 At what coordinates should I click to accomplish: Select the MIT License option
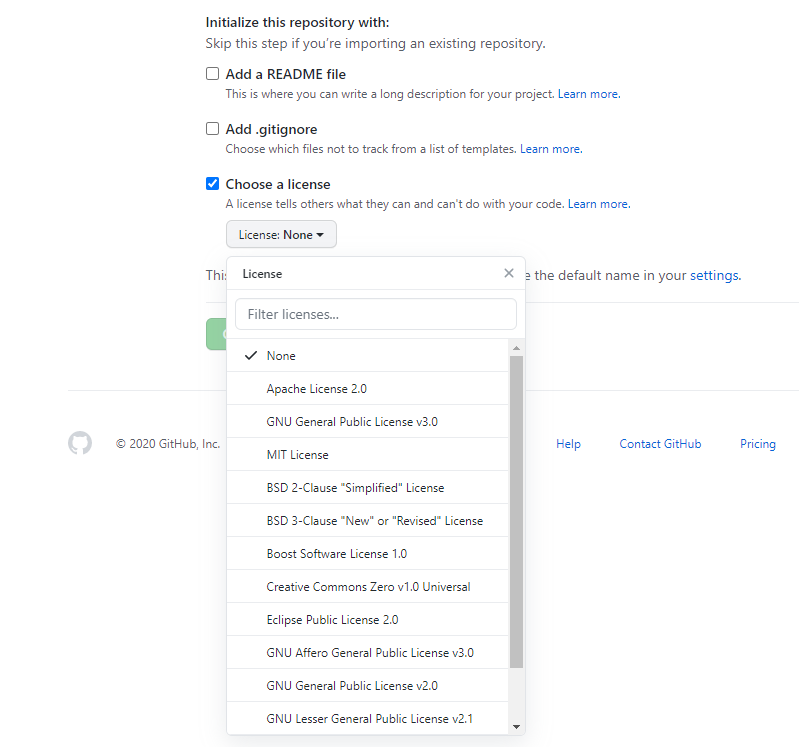[x=297, y=455]
